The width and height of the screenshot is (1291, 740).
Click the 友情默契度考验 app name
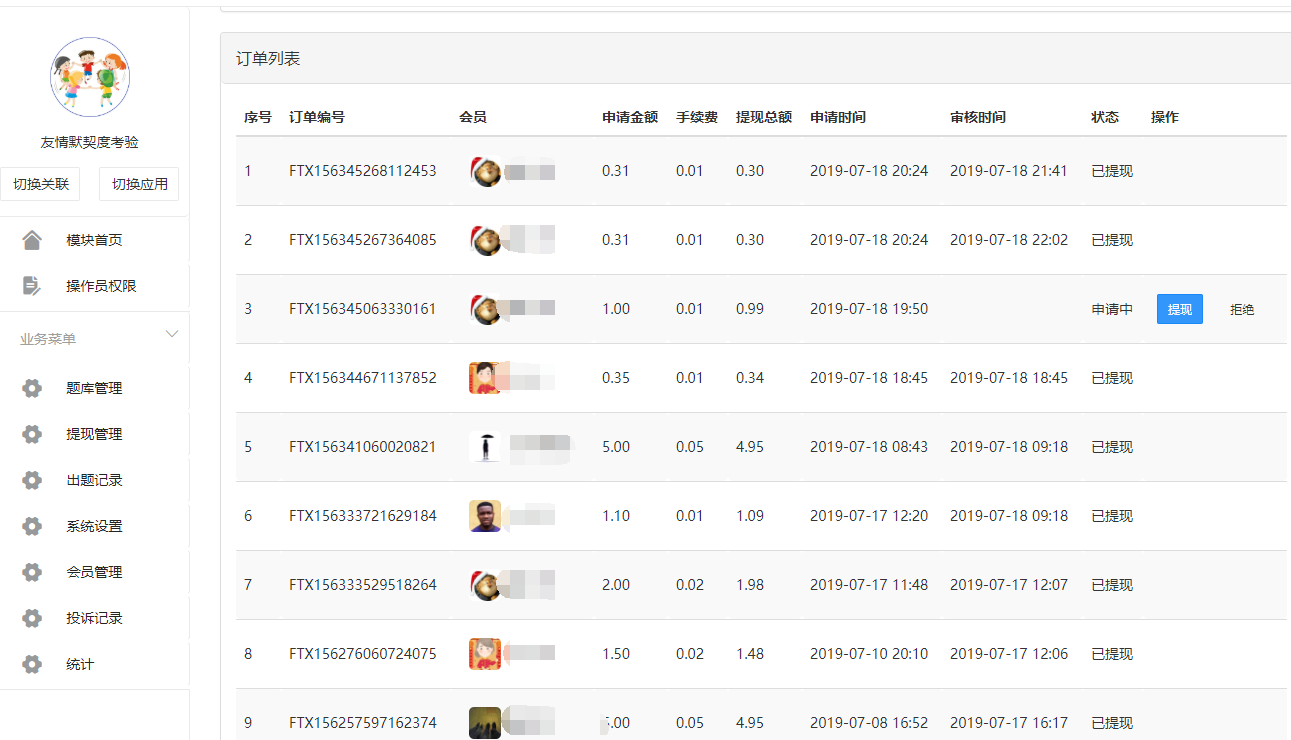click(x=90, y=142)
